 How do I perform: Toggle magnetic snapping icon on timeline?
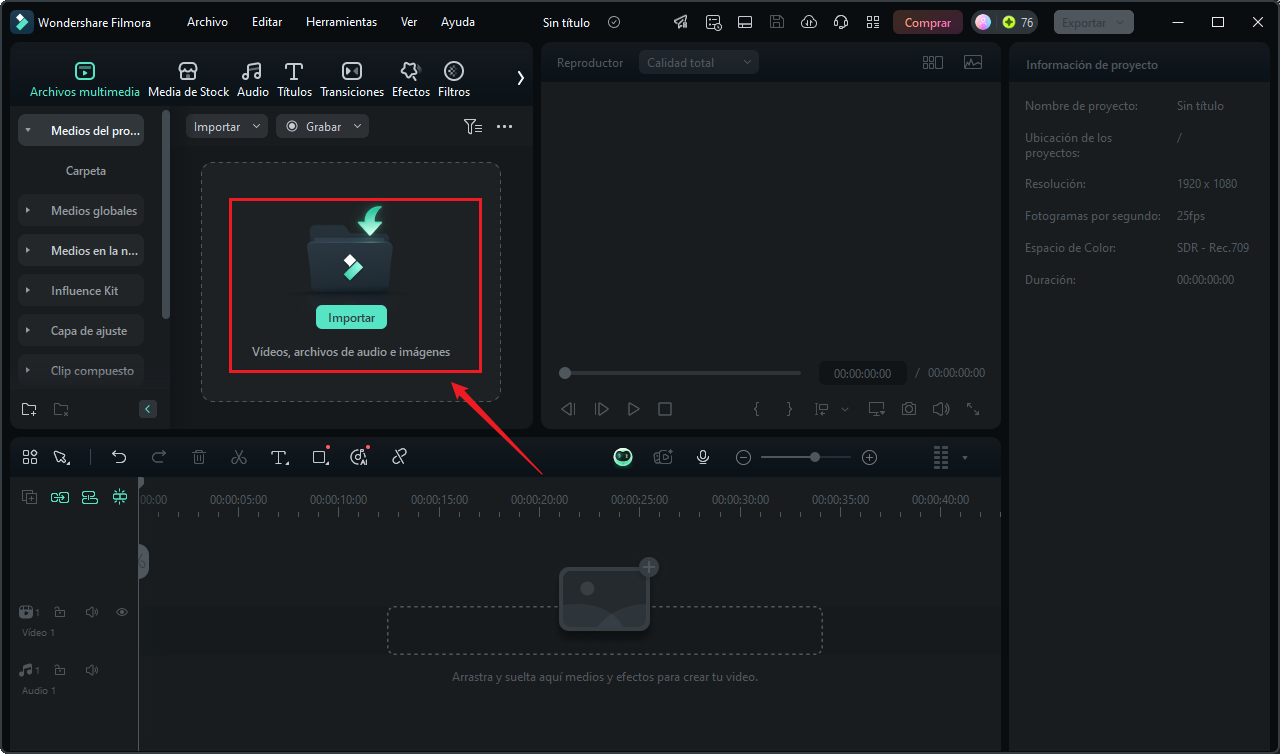pyautogui.click(x=120, y=497)
